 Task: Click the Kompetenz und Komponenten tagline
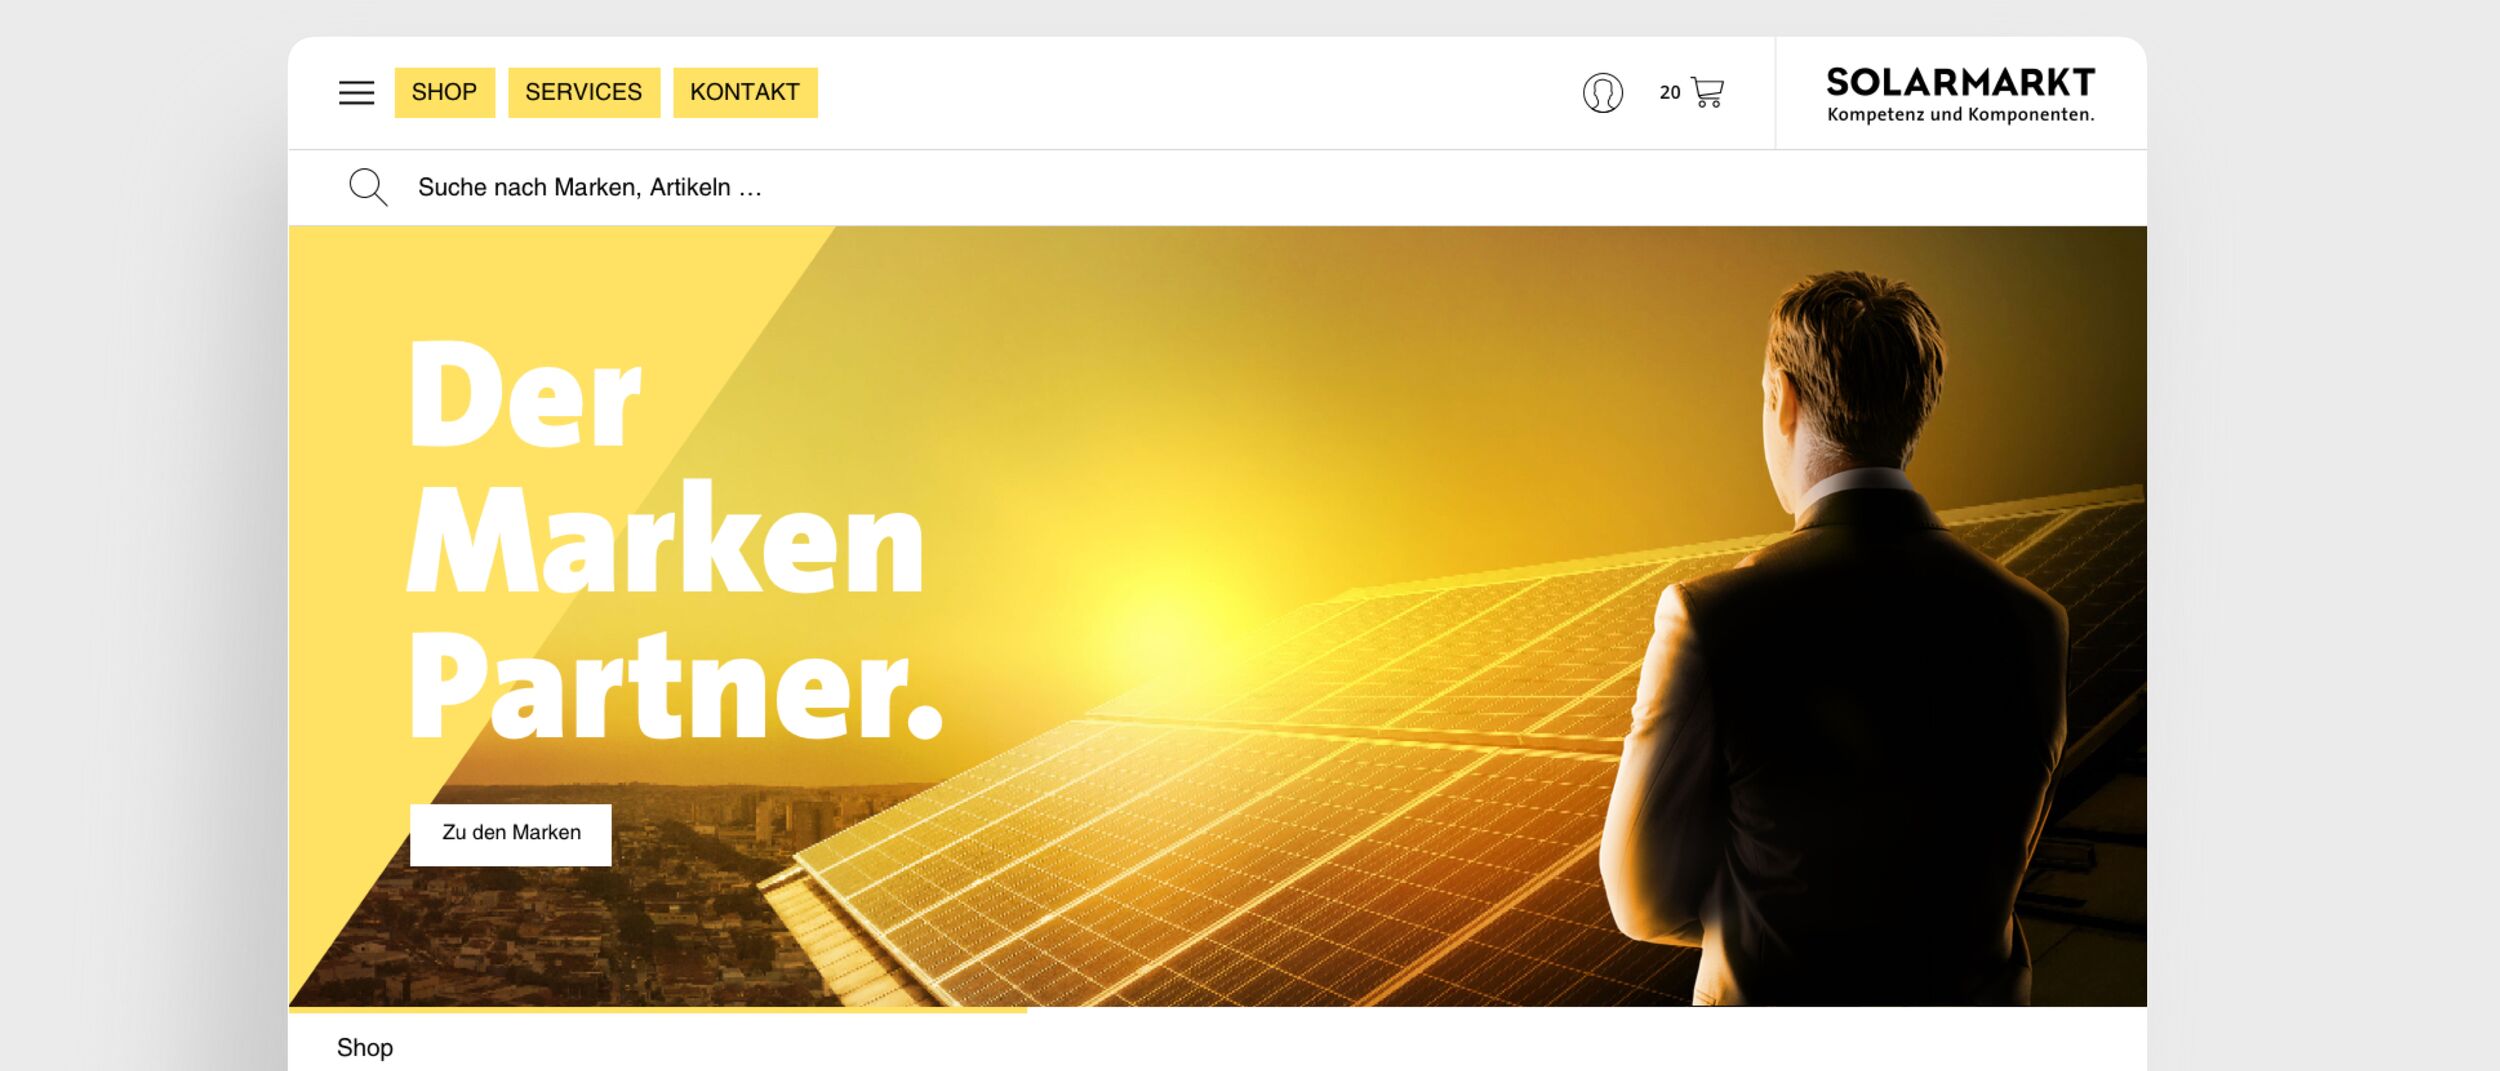coord(1960,114)
